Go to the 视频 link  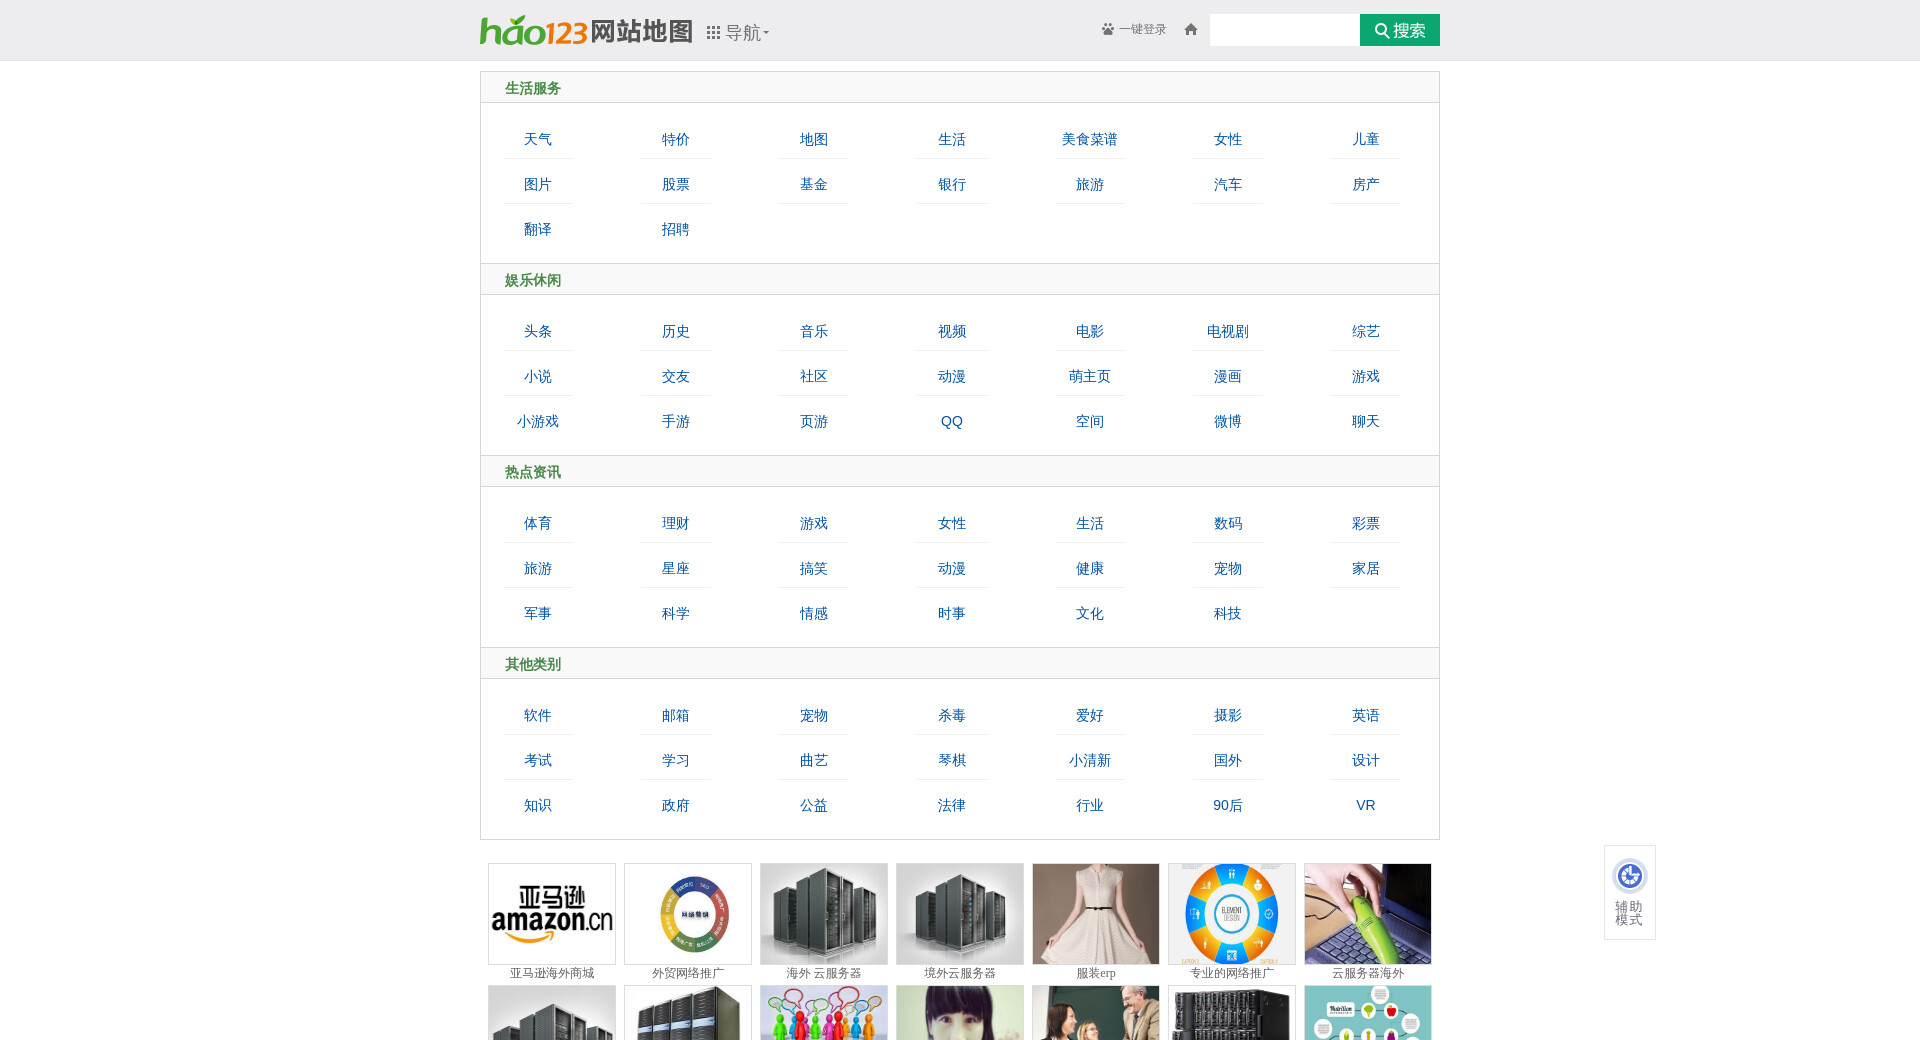tap(952, 332)
